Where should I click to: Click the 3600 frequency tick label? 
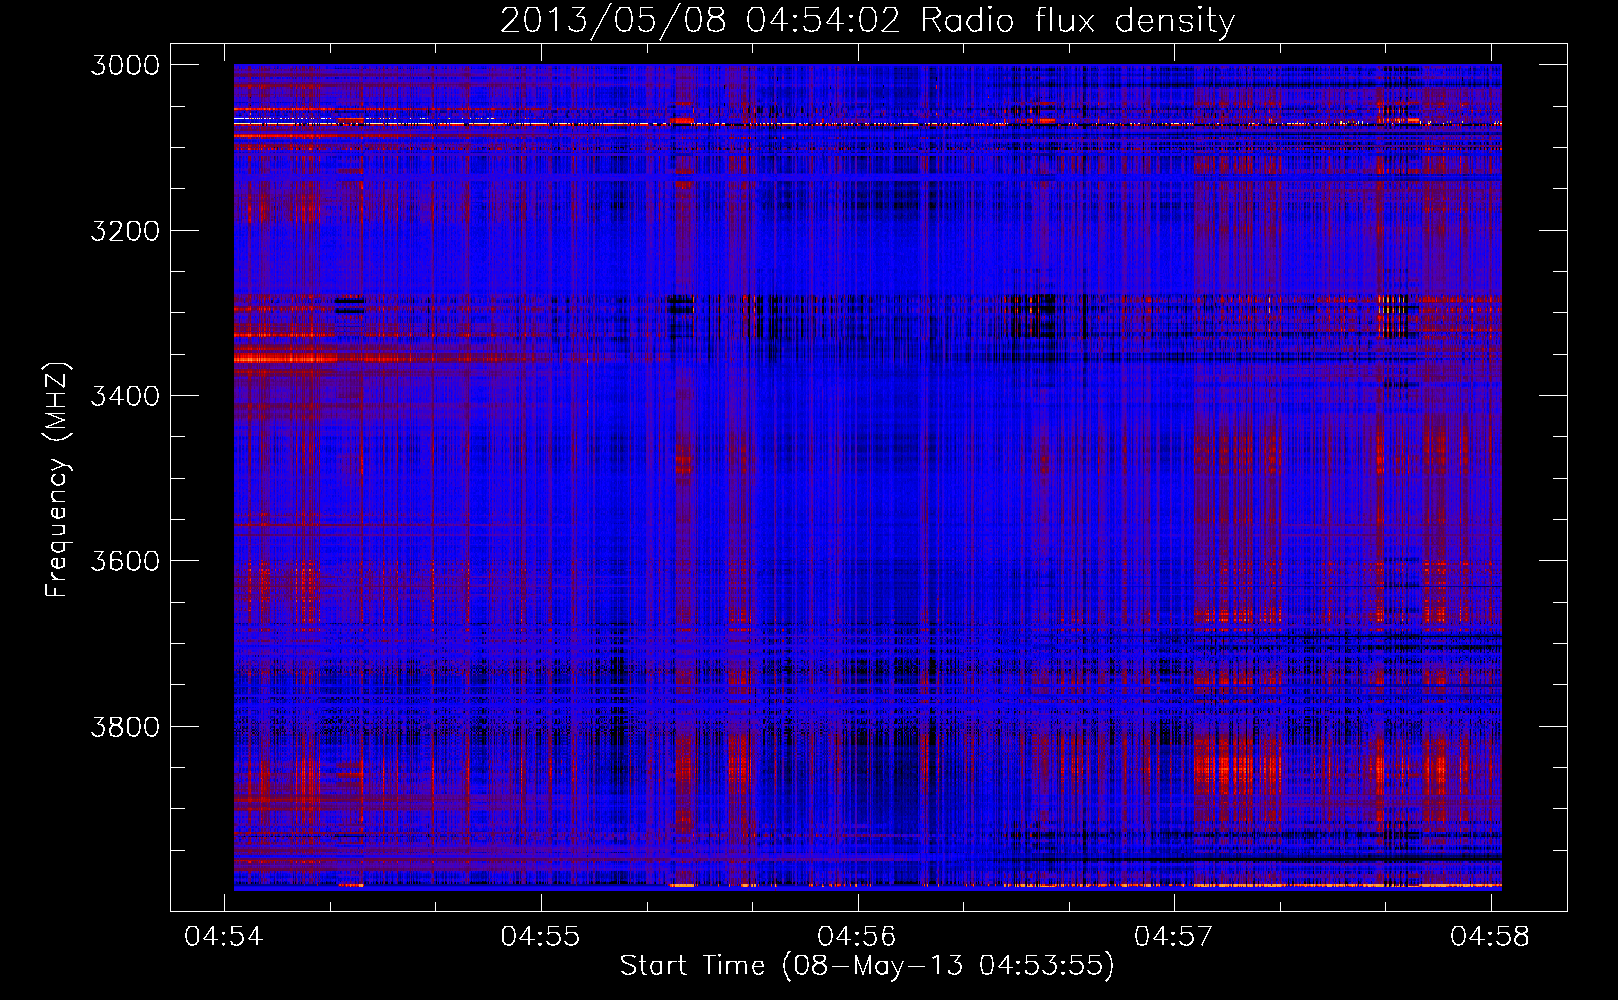click(125, 561)
